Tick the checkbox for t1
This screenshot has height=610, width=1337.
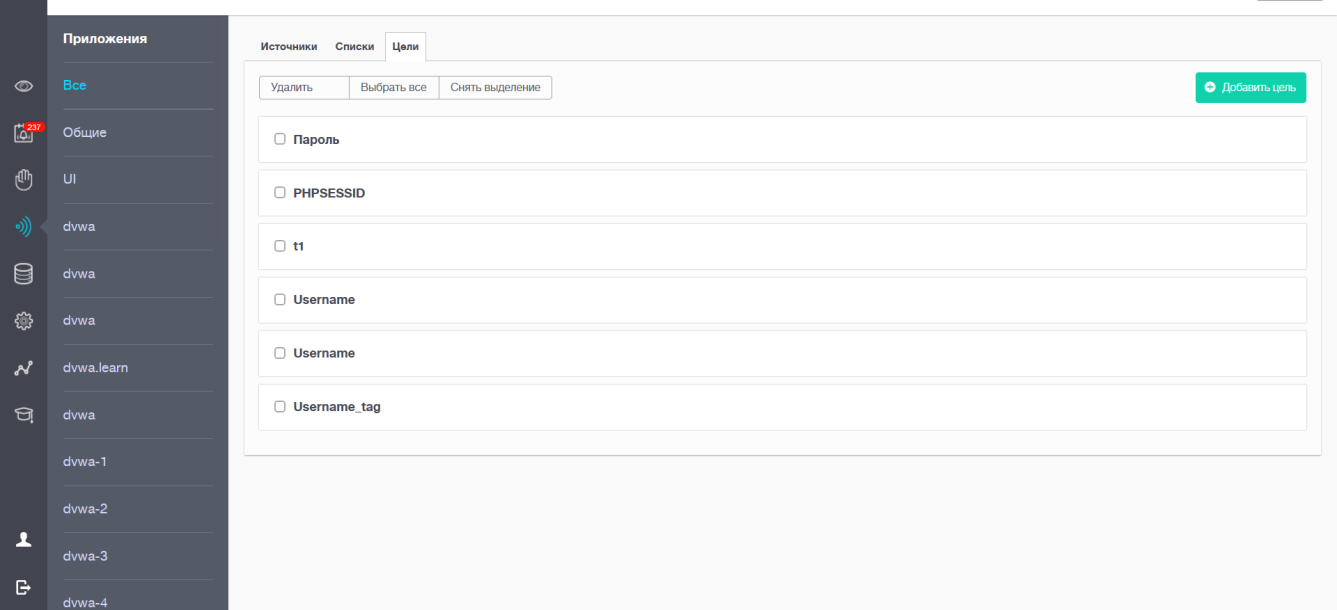click(280, 245)
